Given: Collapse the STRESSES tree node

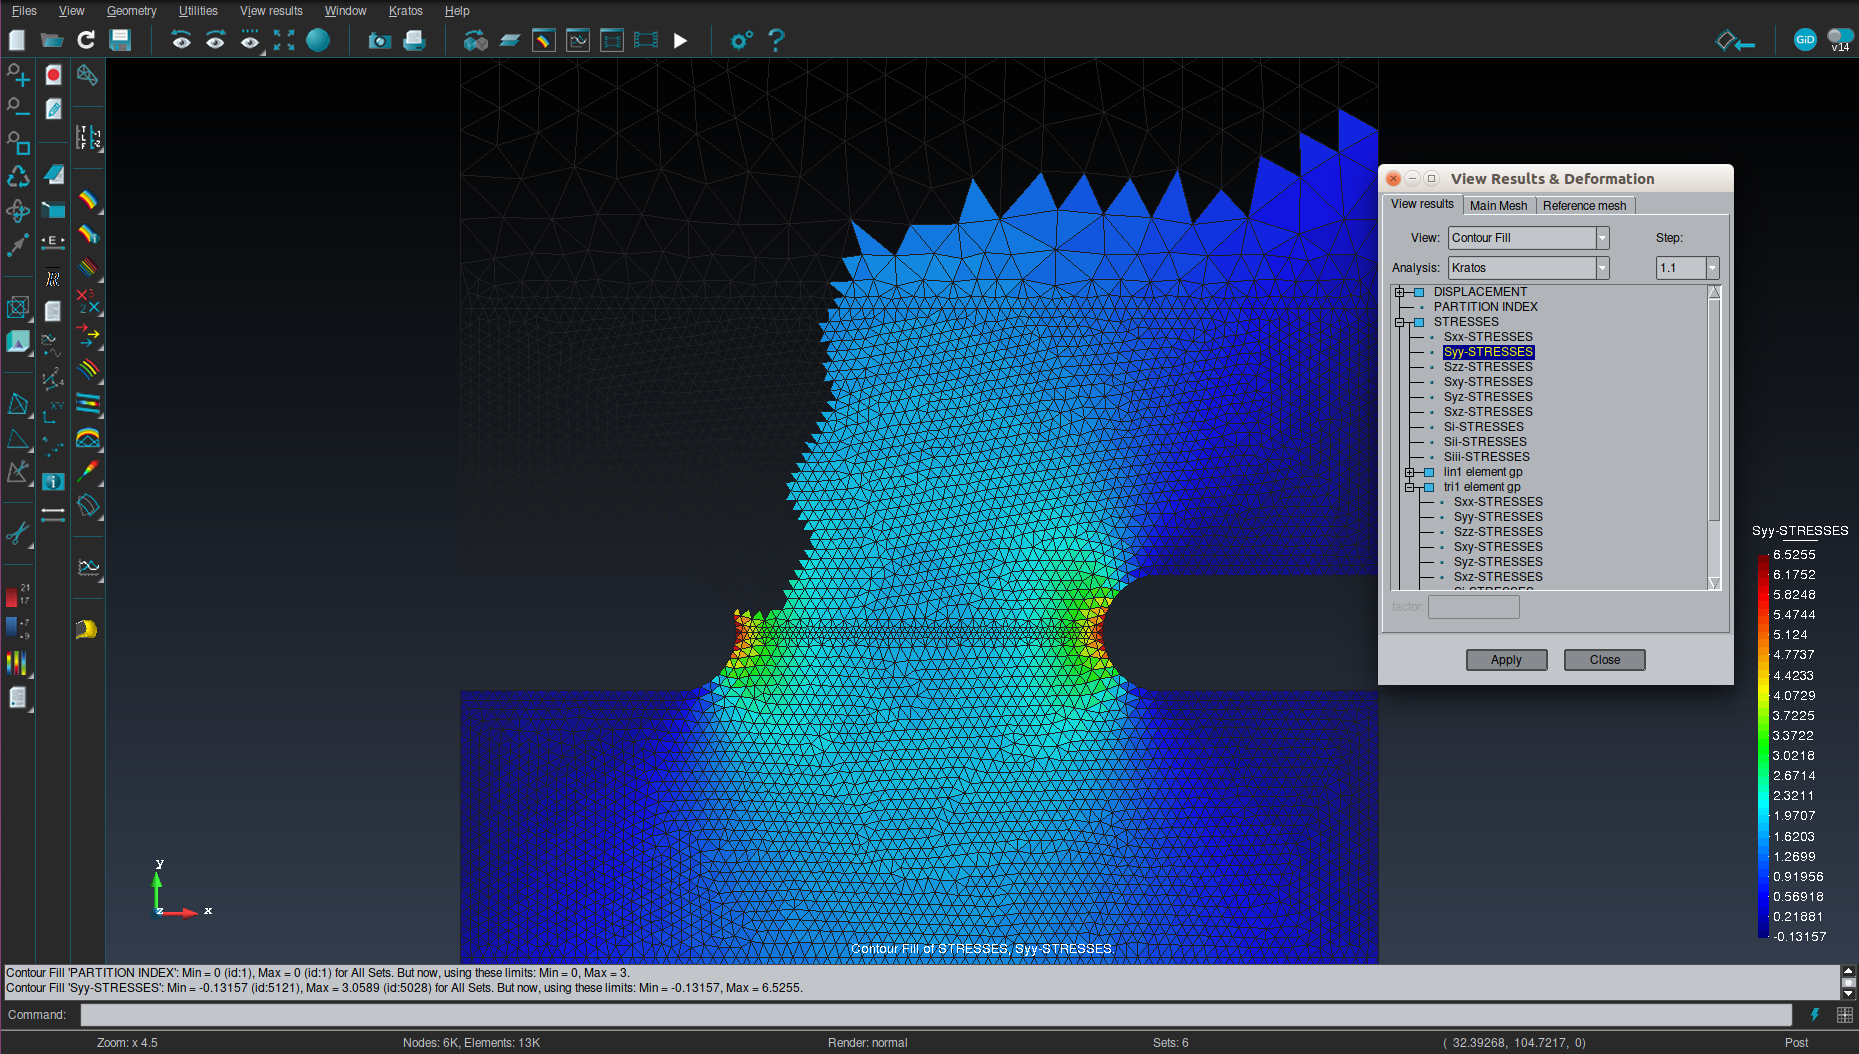Looking at the screenshot, I should pos(1400,322).
